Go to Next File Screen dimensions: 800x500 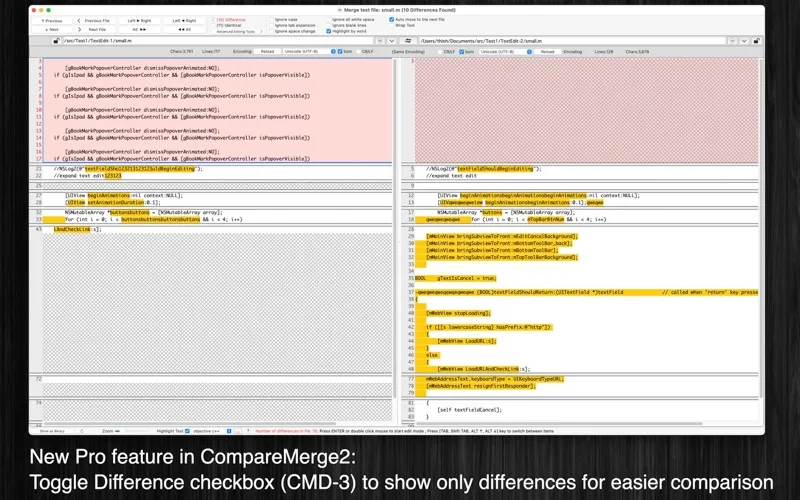[93, 30]
